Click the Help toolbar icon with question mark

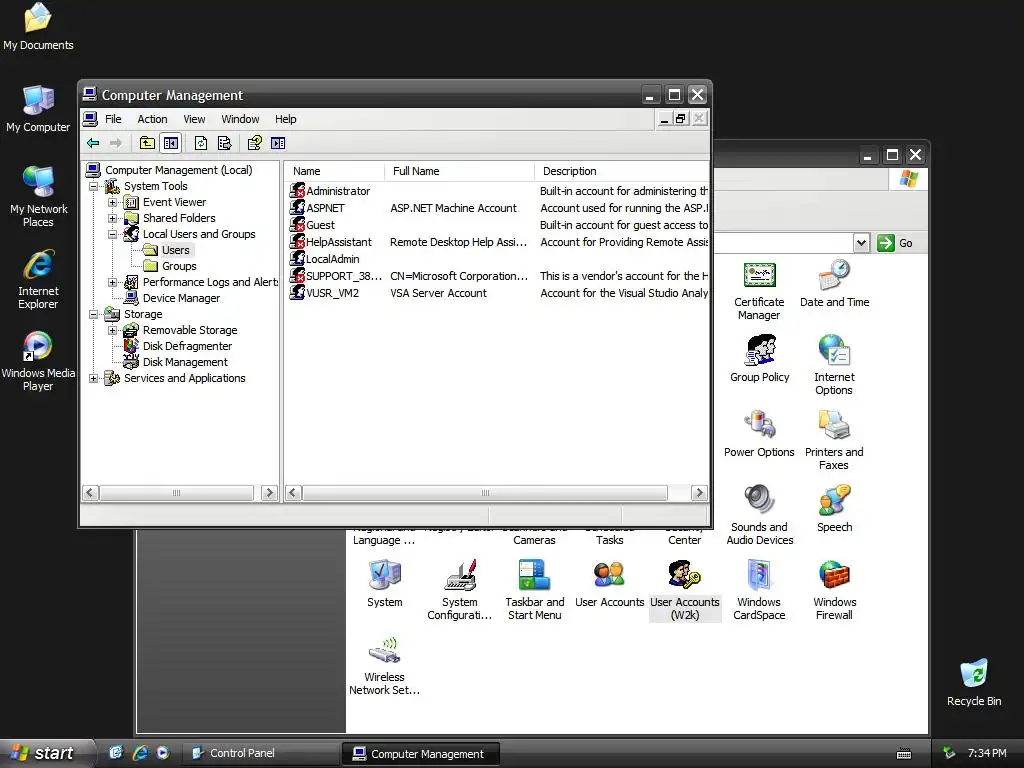[x=255, y=143]
